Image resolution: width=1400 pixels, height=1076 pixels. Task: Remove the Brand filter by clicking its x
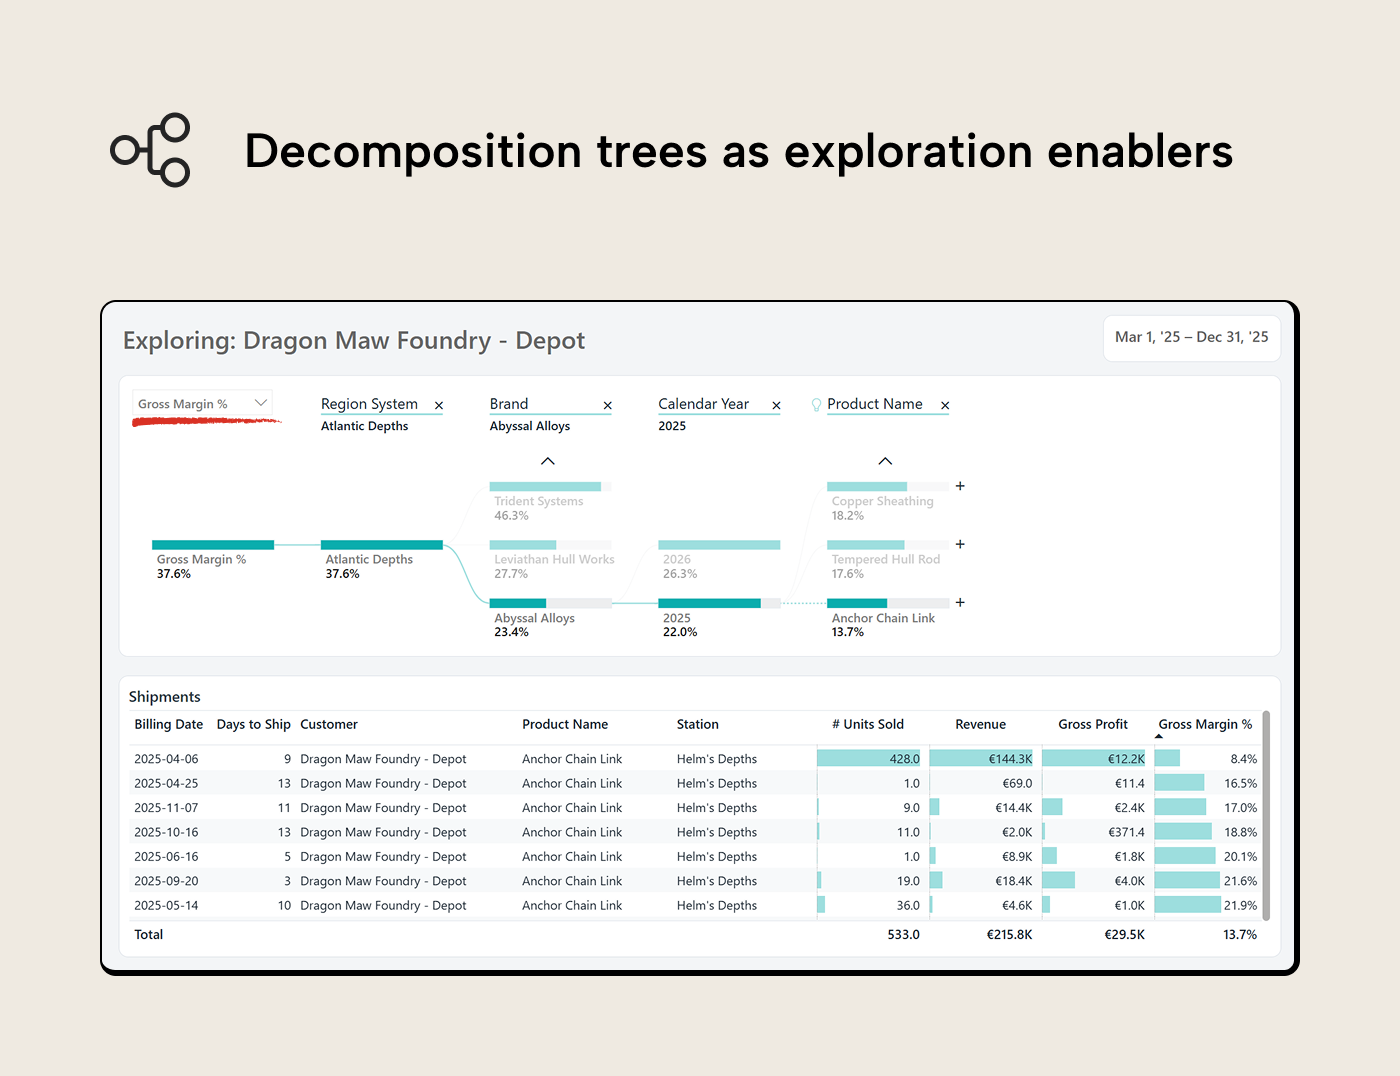coord(607,405)
